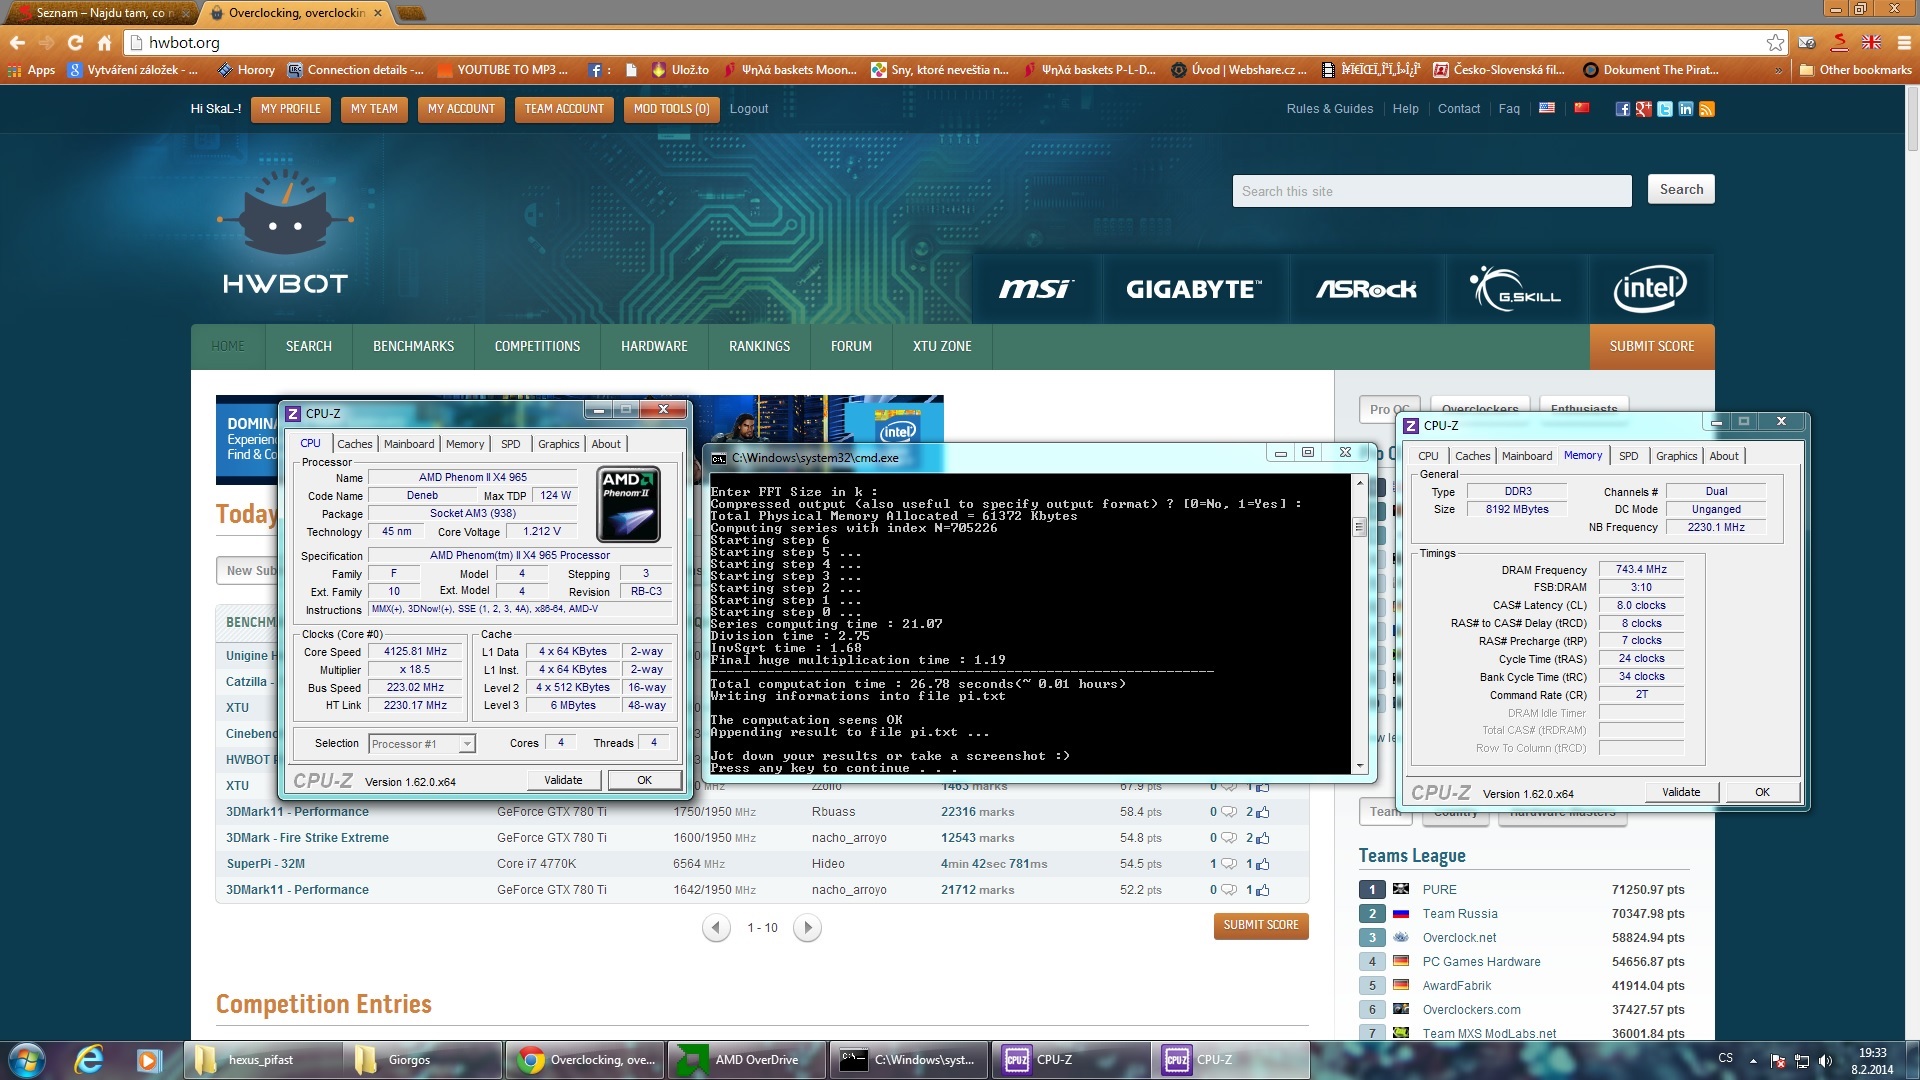
Task: Open the PURE team link
Action: [1439, 890]
